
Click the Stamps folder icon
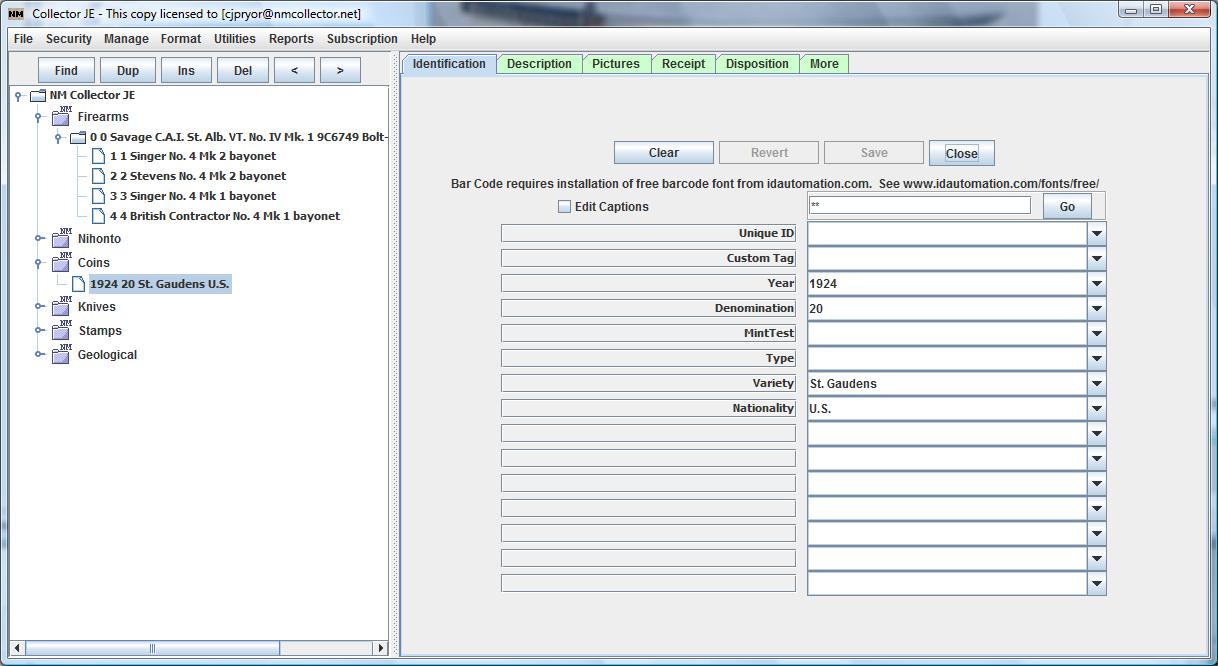click(61, 331)
